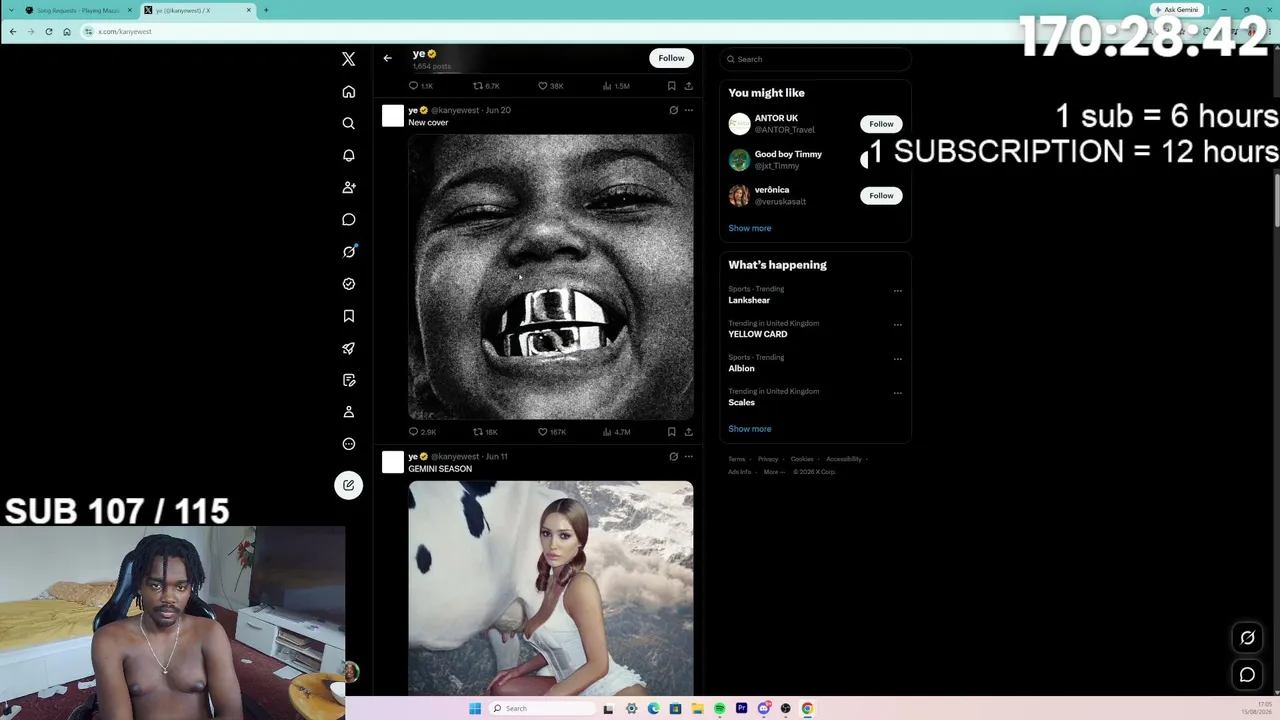Go to Home in X sidebar

pyautogui.click(x=348, y=92)
